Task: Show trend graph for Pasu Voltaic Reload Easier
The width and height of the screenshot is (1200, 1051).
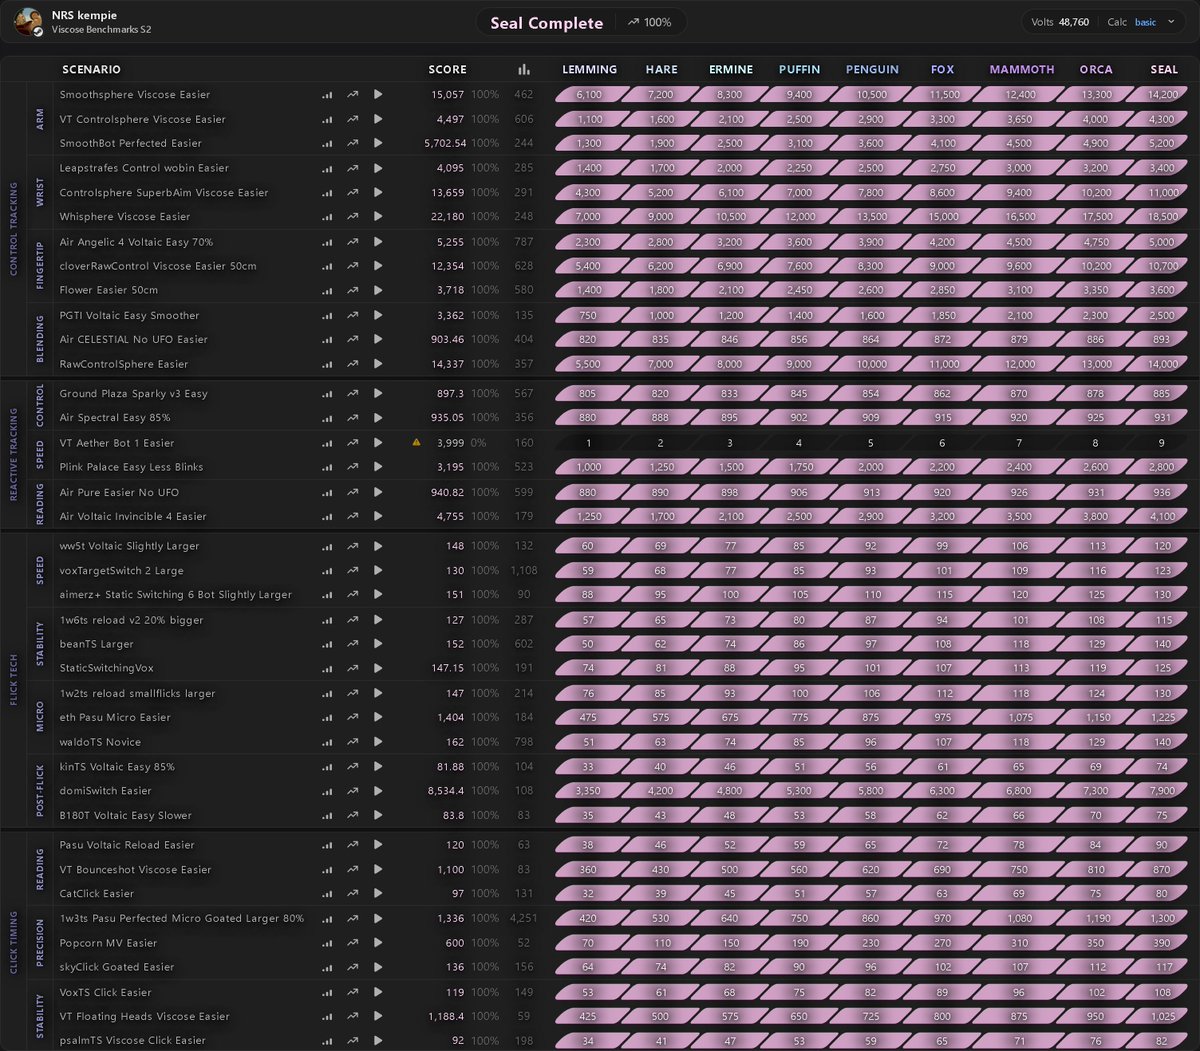Action: tap(353, 845)
